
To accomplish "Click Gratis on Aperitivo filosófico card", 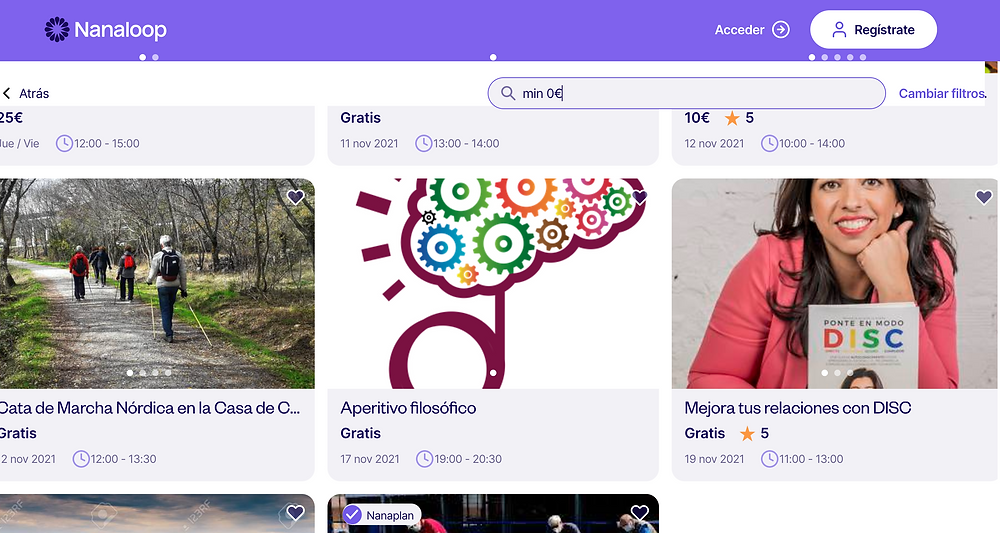I will coord(360,434).
